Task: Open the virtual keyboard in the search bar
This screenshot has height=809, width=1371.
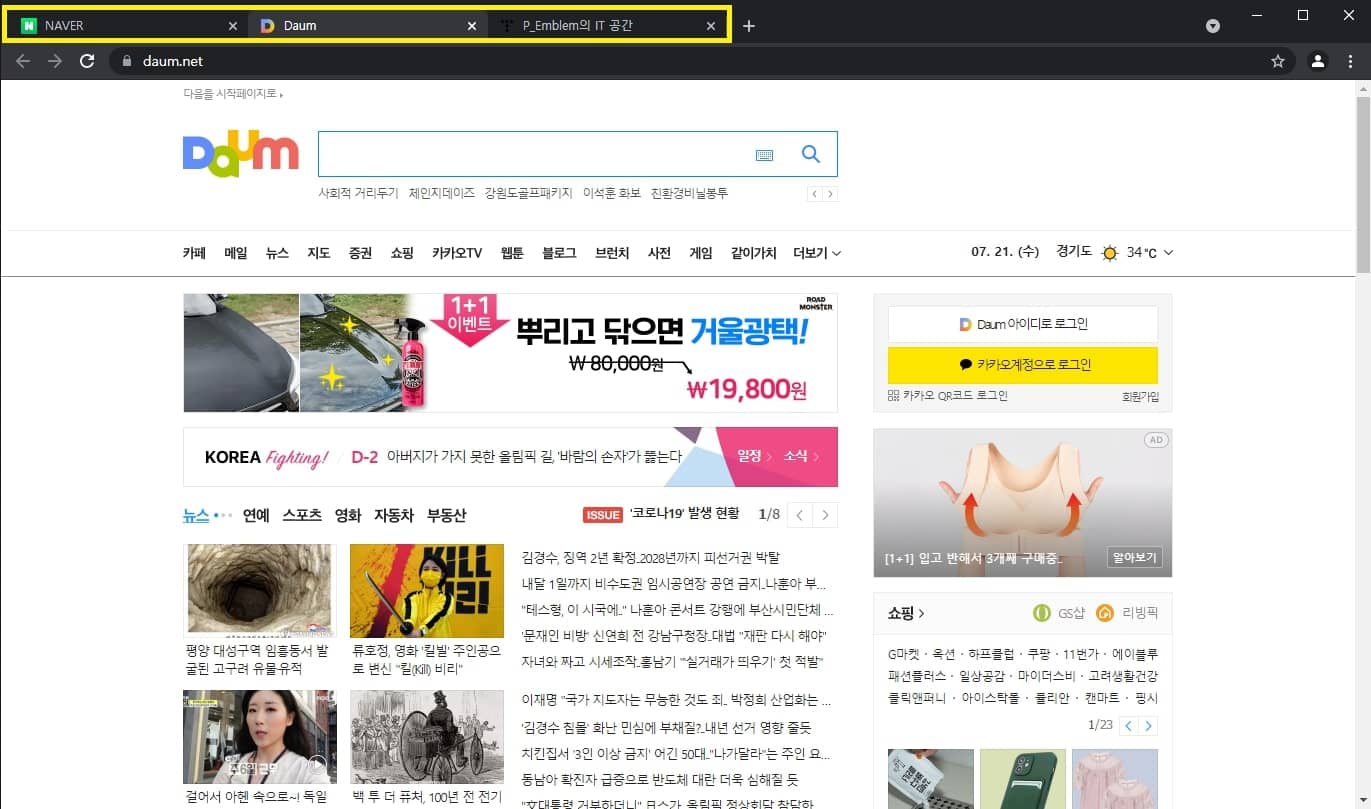Action: tap(765, 155)
